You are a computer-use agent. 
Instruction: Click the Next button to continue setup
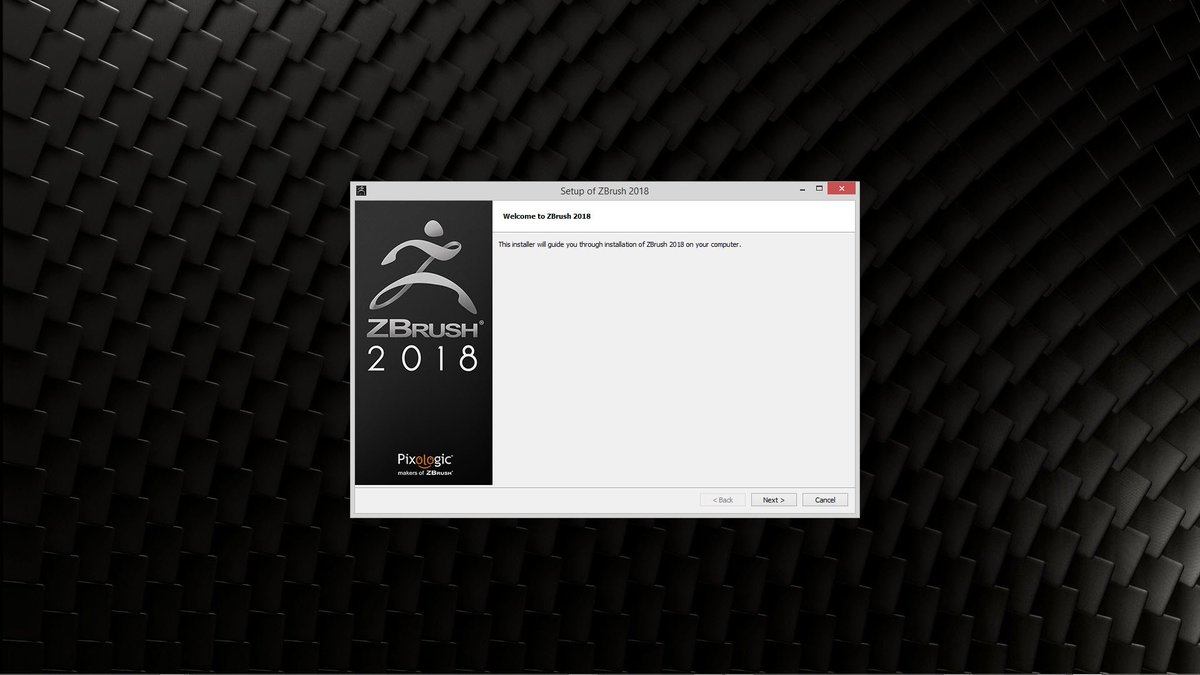[x=774, y=500]
